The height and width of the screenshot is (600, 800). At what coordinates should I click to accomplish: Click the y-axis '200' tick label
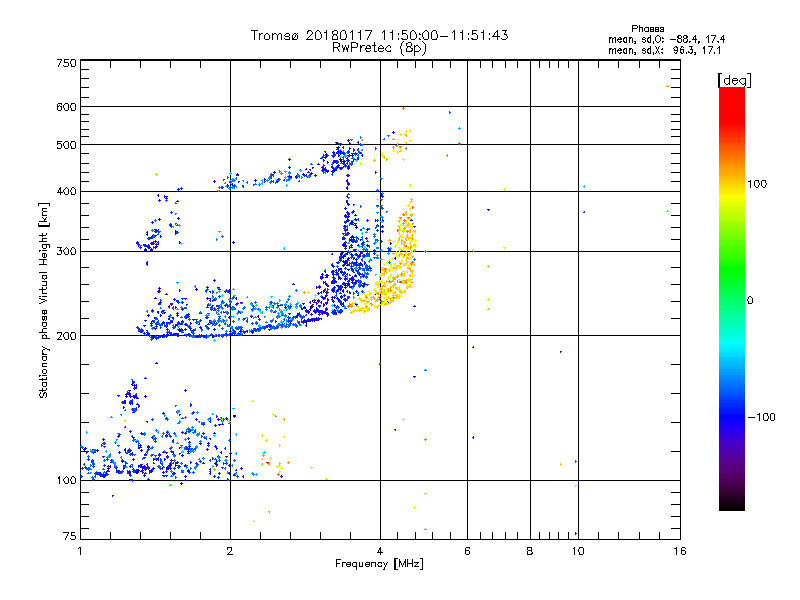point(66,336)
